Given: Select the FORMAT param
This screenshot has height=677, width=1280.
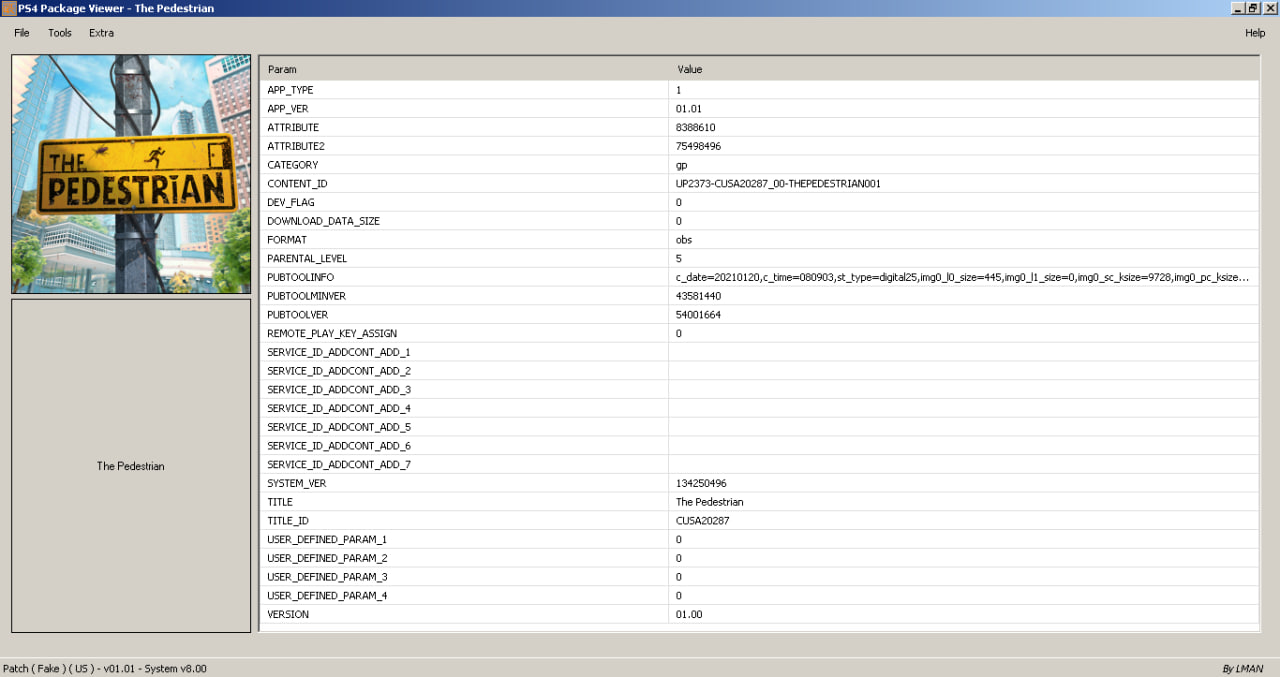Looking at the screenshot, I should click(287, 240).
